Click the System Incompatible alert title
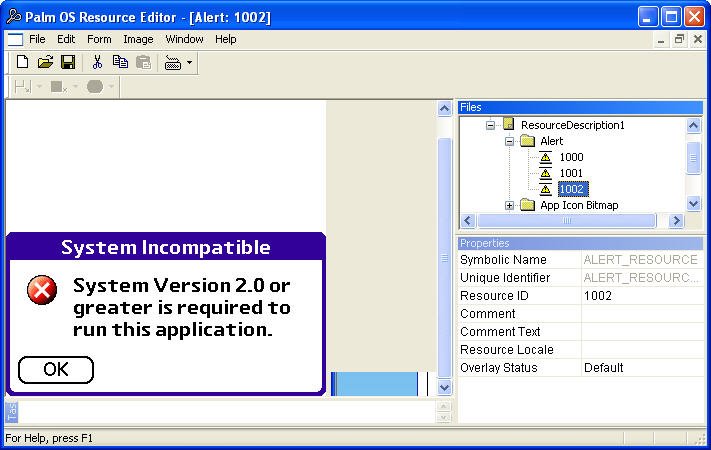Image resolution: width=711 pixels, height=450 pixels. tap(166, 248)
